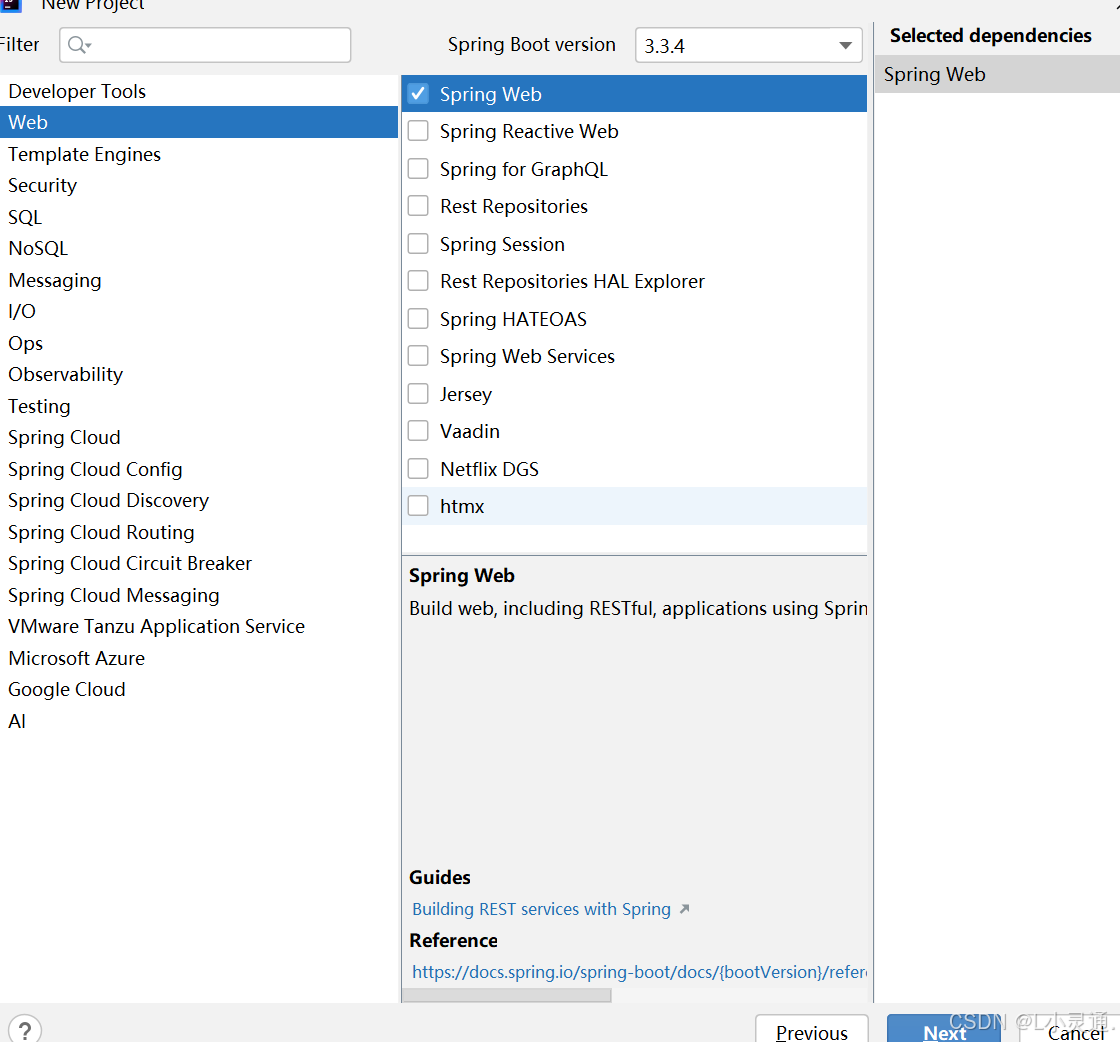Open the Template Engines category
The image size is (1120, 1042).
(199, 154)
